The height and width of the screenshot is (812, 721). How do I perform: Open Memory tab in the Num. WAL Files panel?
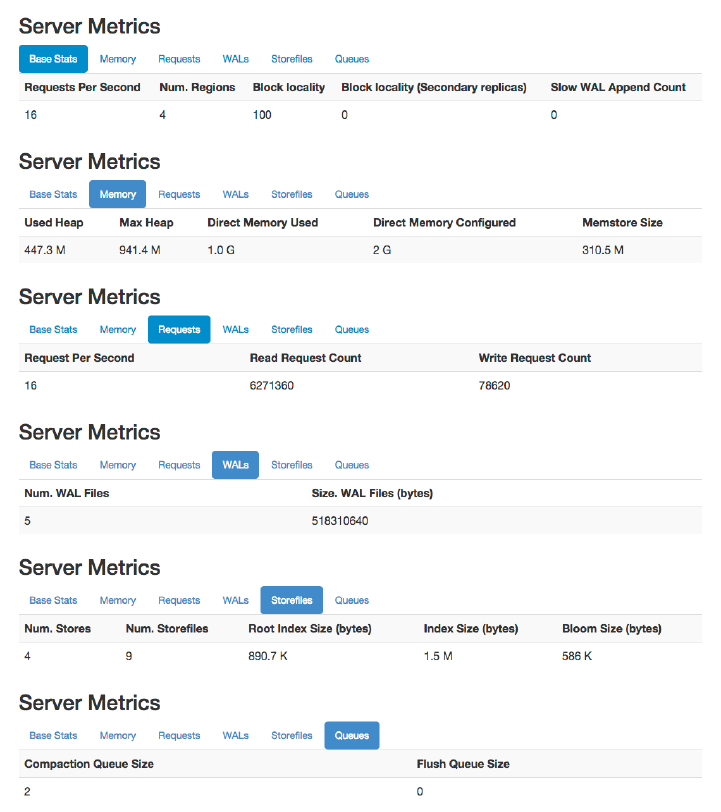pos(118,465)
